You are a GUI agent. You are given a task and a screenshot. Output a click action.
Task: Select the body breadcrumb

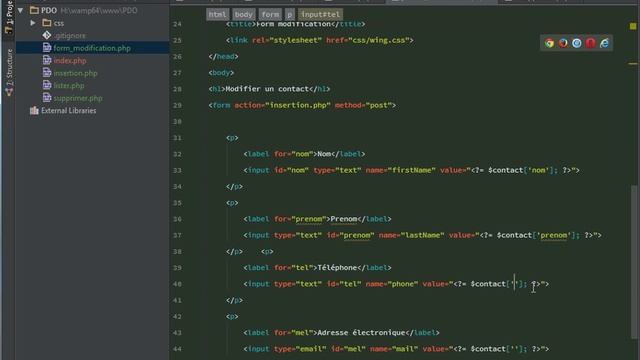tap(244, 14)
